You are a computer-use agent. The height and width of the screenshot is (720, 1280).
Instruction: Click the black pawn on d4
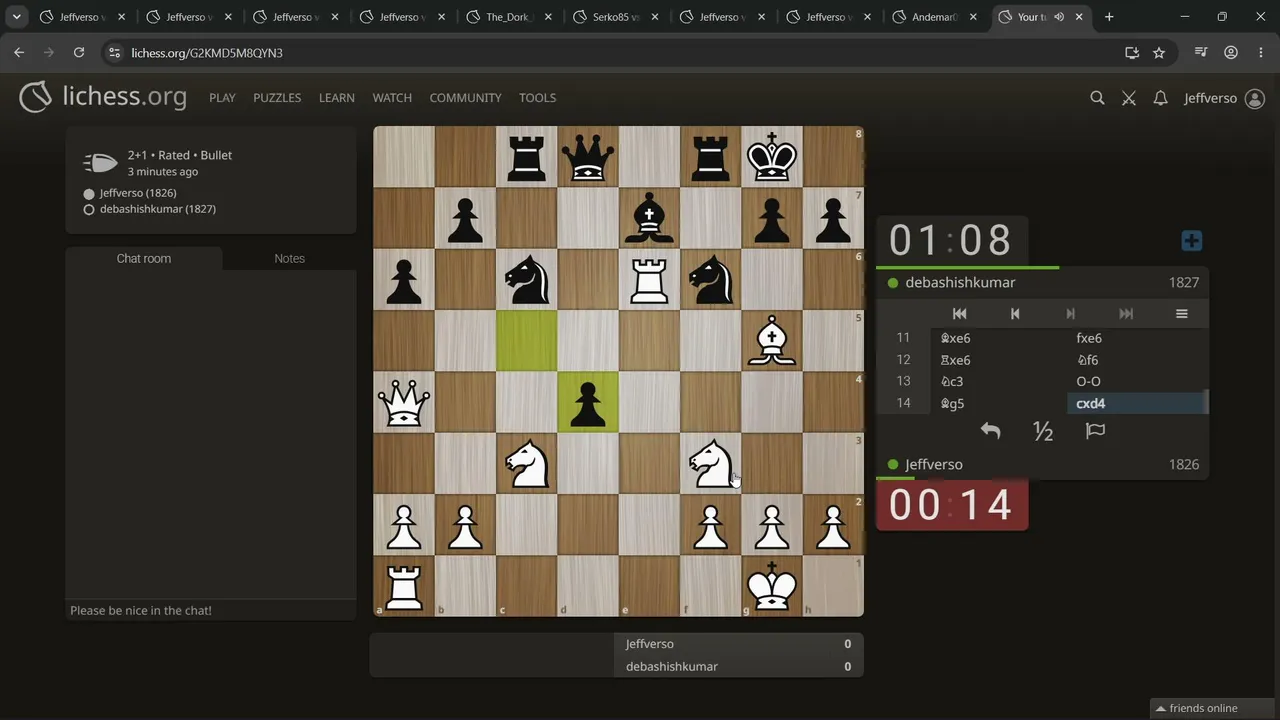[588, 402]
